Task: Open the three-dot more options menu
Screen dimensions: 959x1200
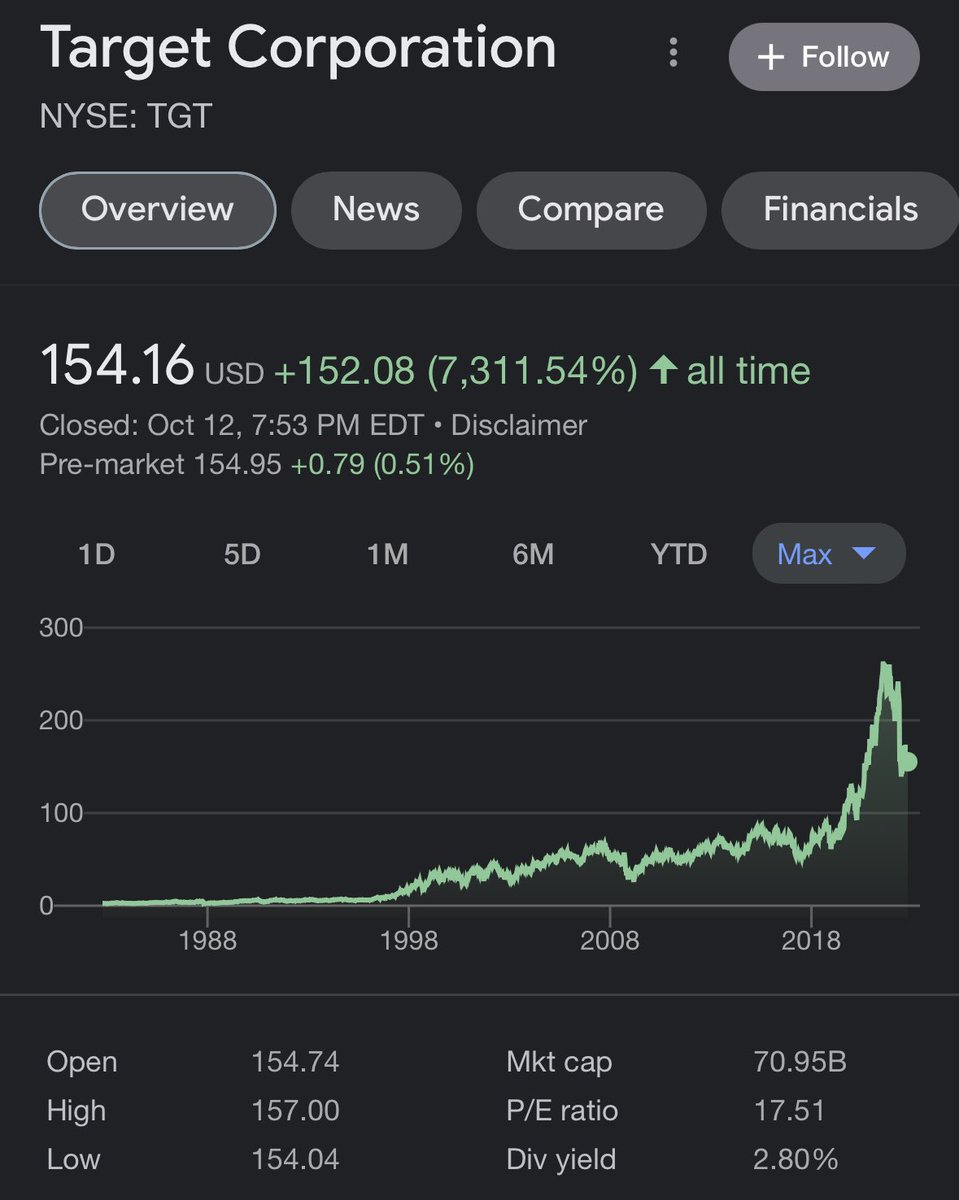Action: pos(674,53)
